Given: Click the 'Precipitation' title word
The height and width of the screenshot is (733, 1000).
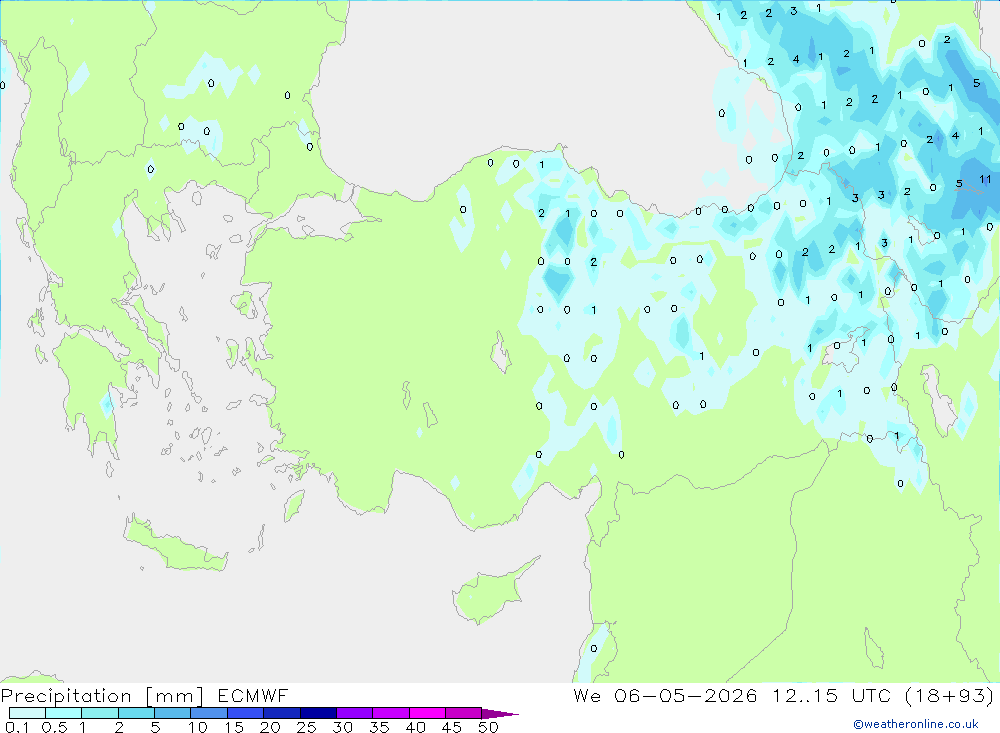Looking at the screenshot, I should [x=66, y=696].
